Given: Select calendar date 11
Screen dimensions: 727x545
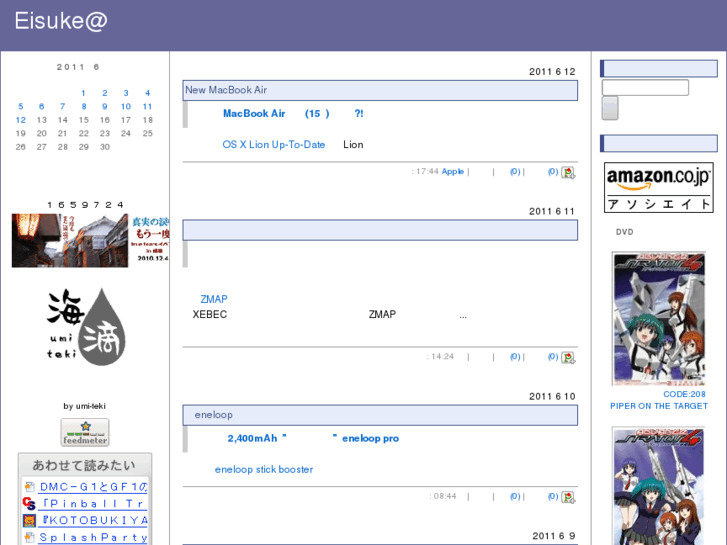Looking at the screenshot, I should [147, 107].
